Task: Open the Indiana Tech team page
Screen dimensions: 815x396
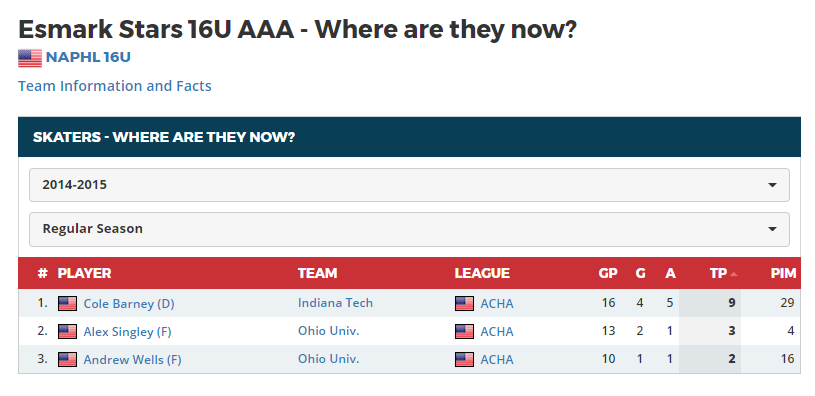Action: tap(335, 303)
